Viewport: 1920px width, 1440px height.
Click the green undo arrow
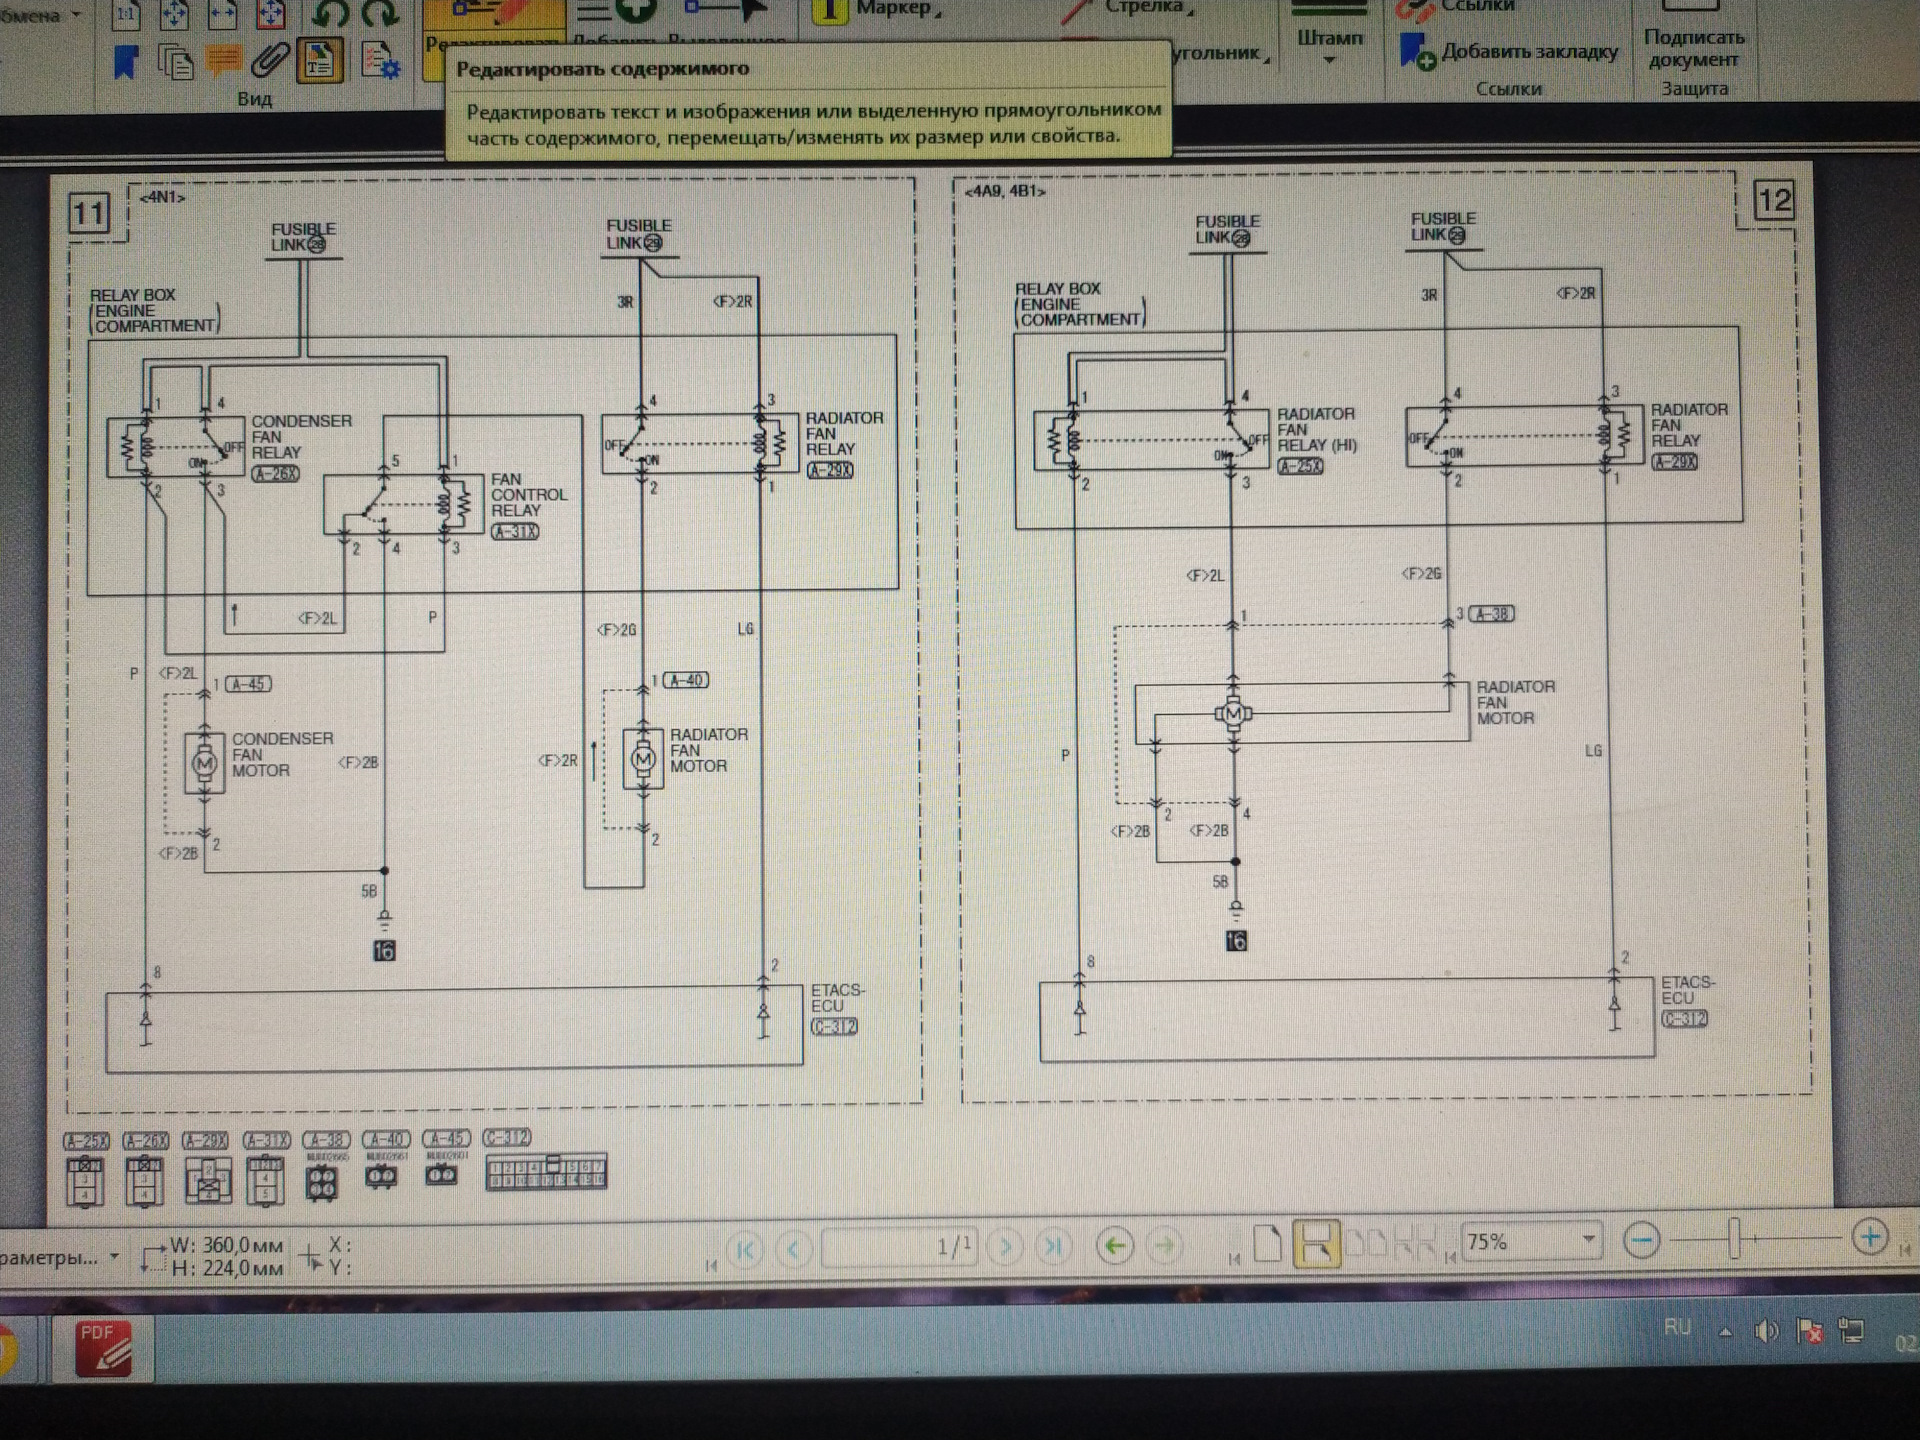pyautogui.click(x=330, y=14)
